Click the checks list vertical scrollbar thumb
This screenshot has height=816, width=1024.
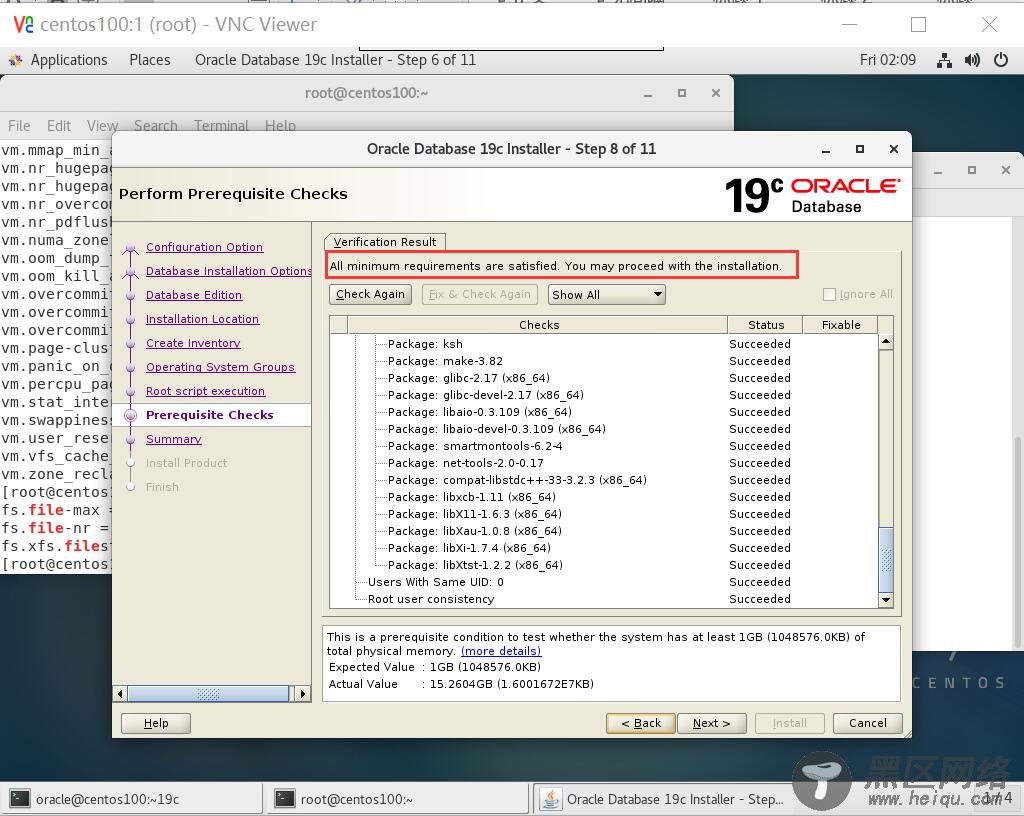point(886,559)
